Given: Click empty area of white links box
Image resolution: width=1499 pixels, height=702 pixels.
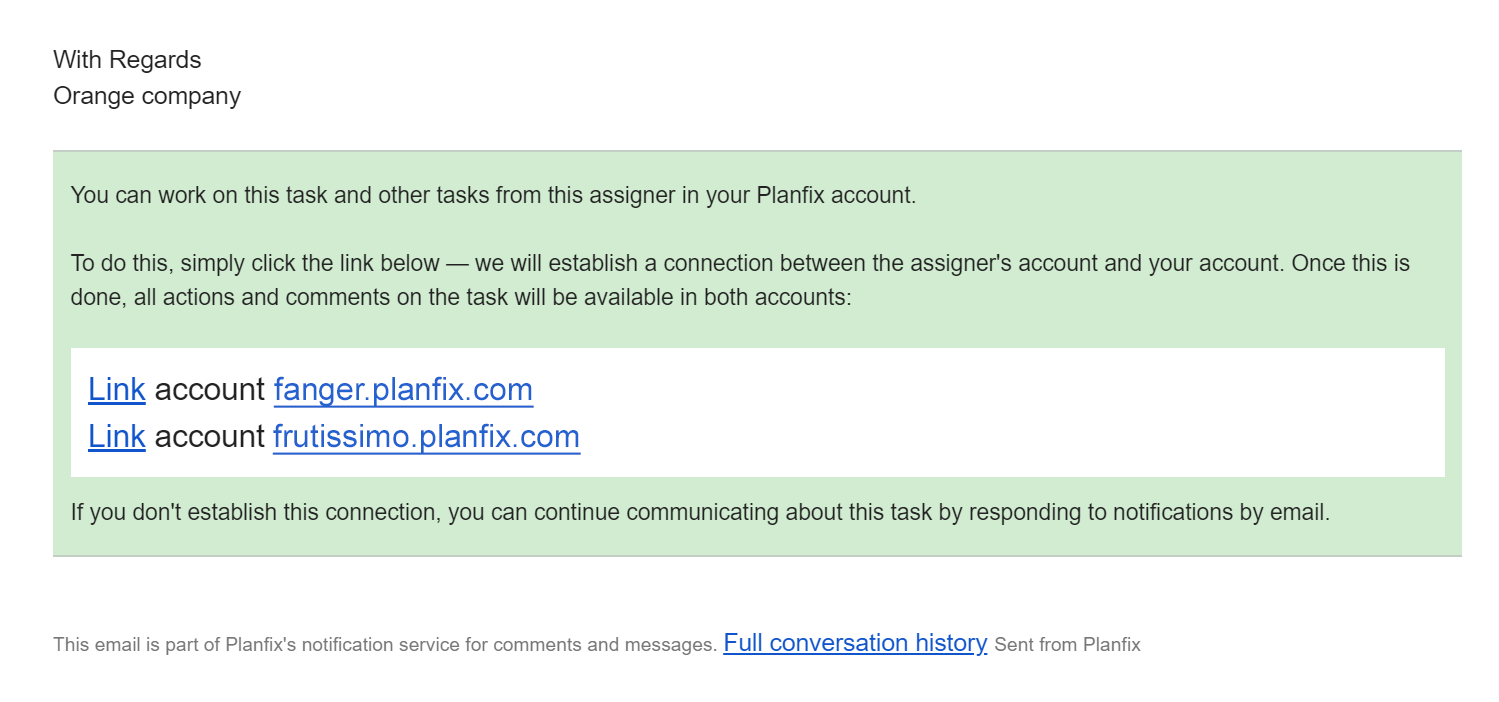Looking at the screenshot, I should (1000, 412).
